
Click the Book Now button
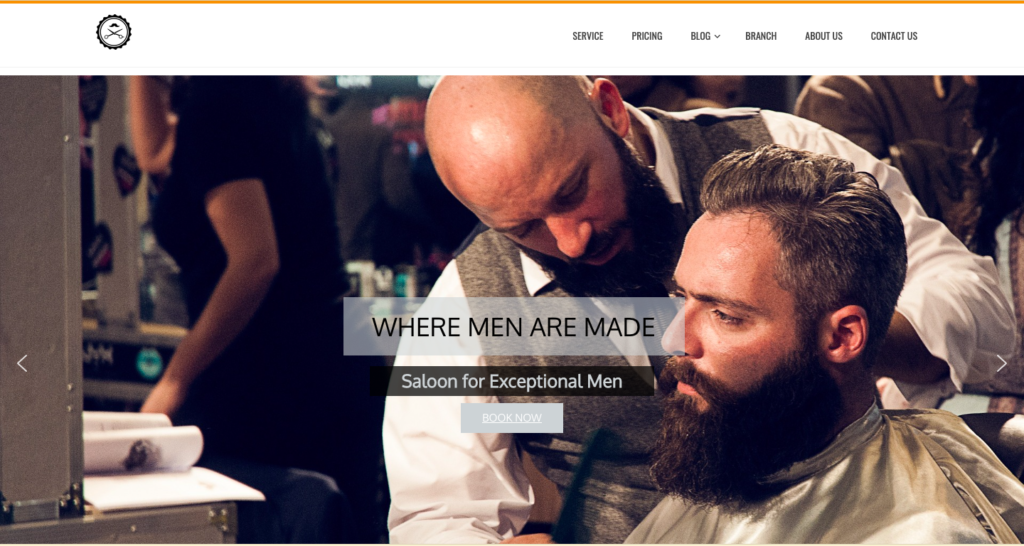[512, 418]
